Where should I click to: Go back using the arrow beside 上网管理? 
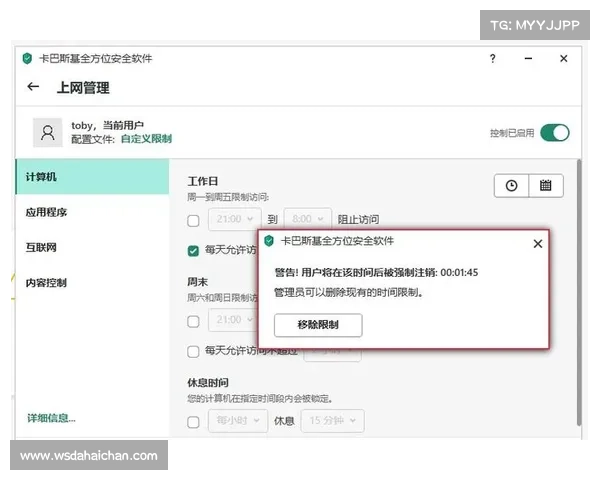point(33,87)
